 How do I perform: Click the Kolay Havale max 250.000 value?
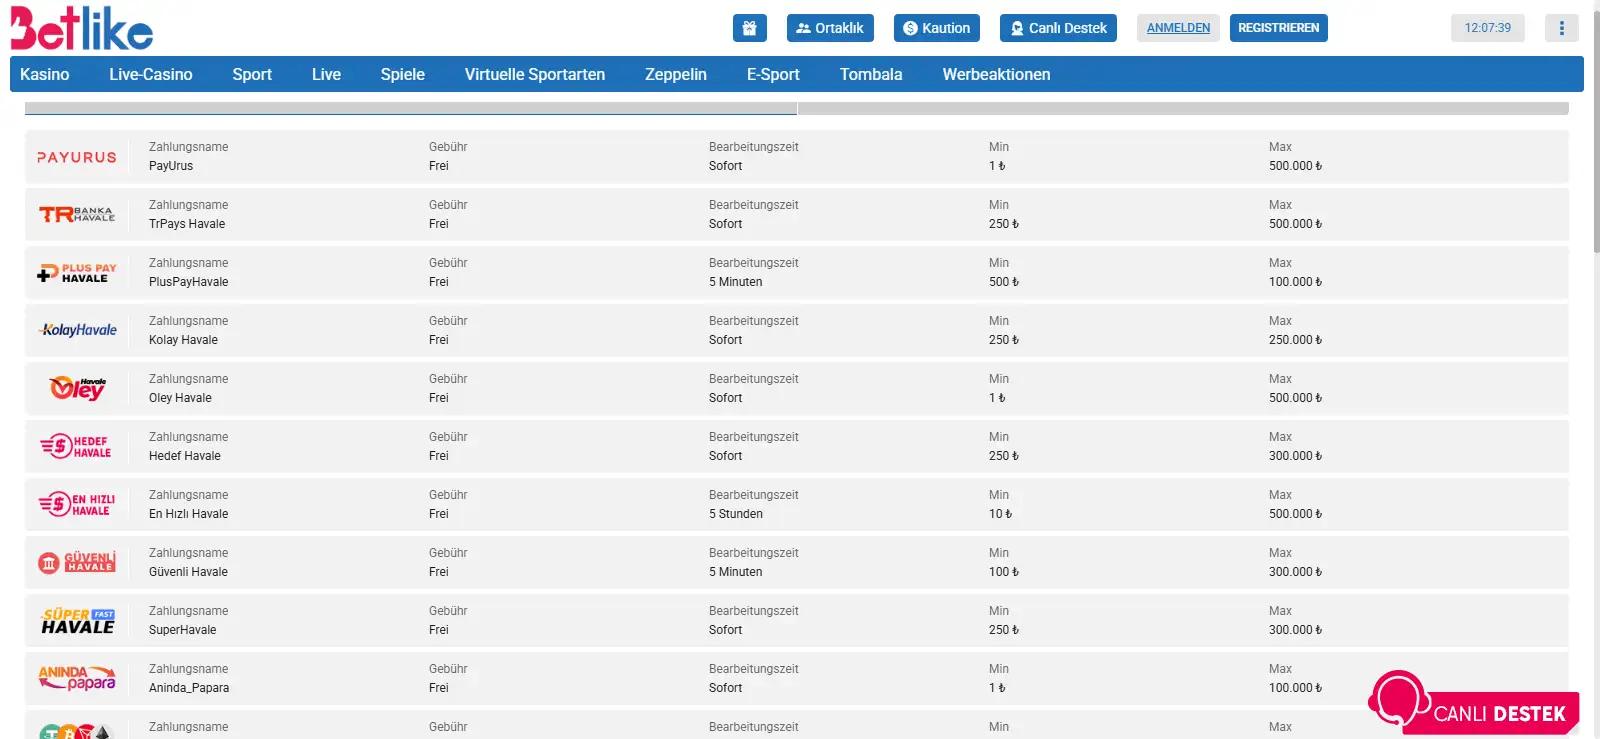1295,340
